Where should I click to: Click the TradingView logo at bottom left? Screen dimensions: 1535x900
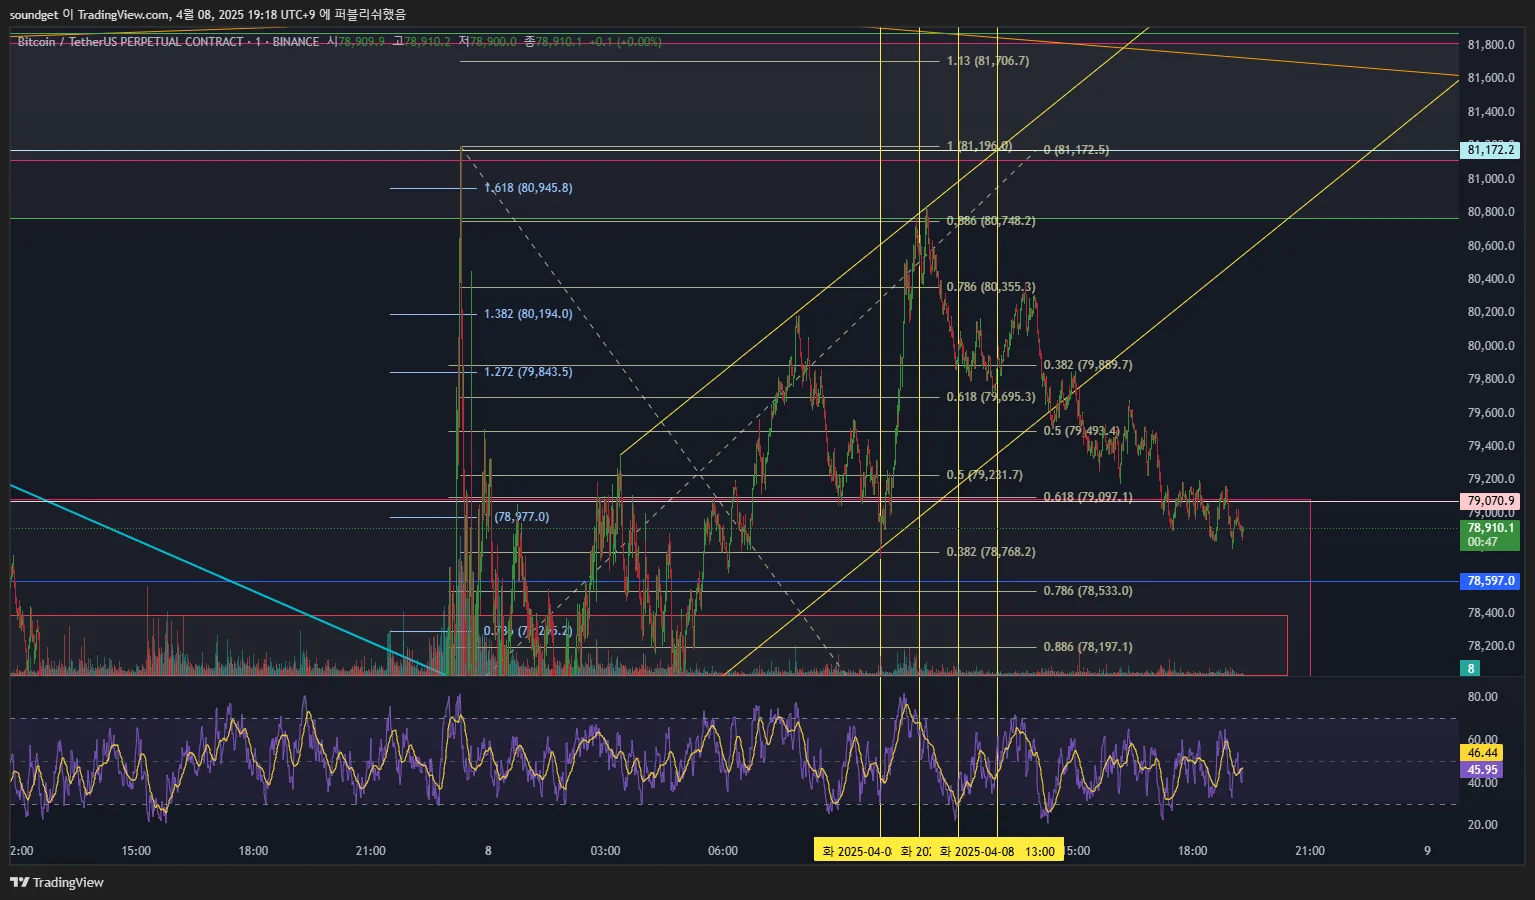[x=57, y=882]
